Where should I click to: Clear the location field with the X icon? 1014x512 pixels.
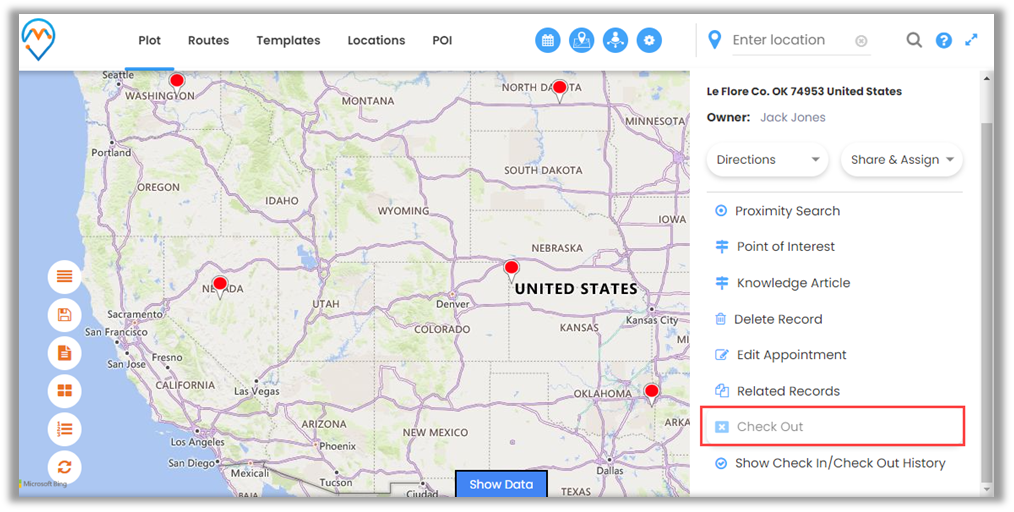pos(861,41)
